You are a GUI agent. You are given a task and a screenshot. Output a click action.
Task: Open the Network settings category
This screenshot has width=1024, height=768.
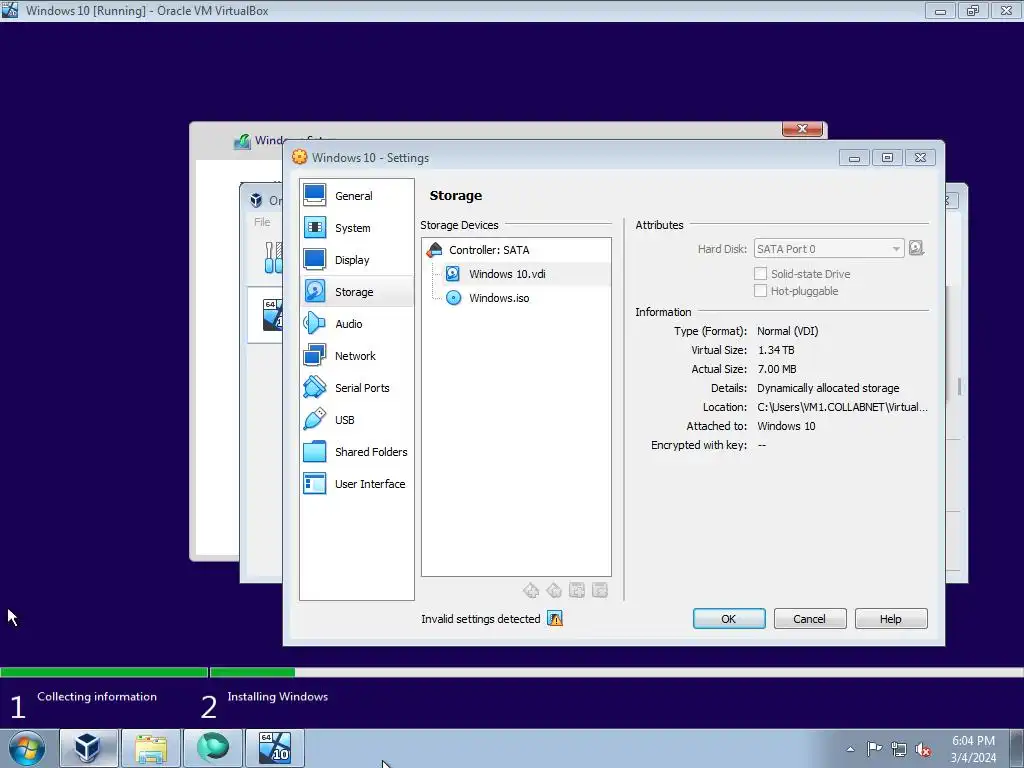[x=357, y=356]
